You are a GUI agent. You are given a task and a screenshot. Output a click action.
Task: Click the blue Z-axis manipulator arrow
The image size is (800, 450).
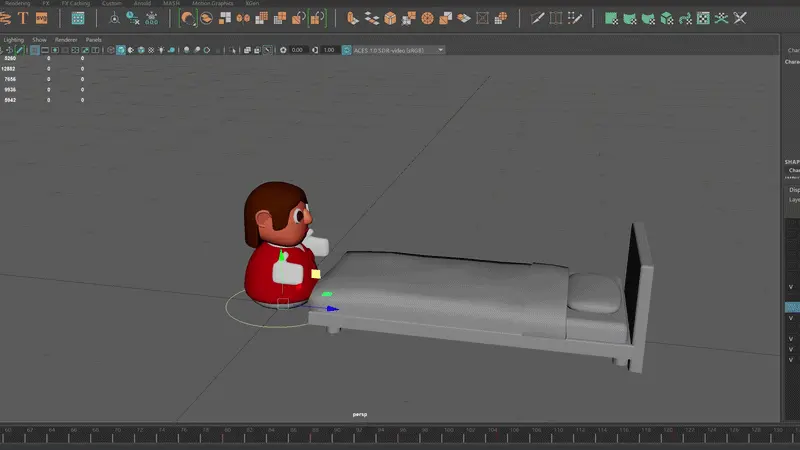point(332,309)
